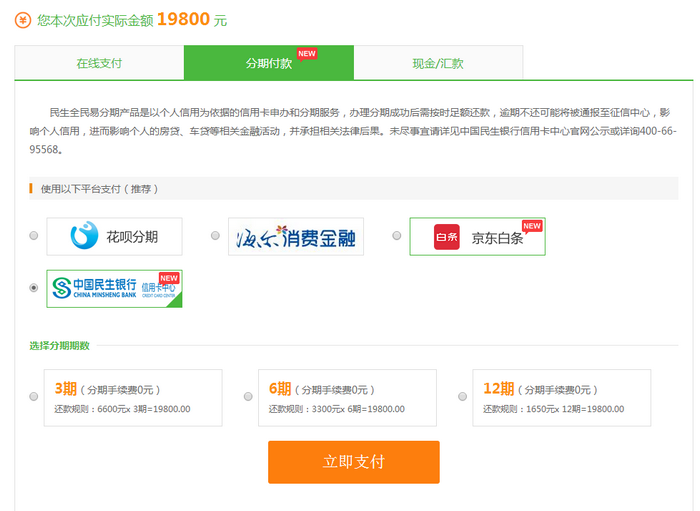Image resolution: width=700 pixels, height=511 pixels.
Task: Click the yen currency icon at top
Action: (x=23, y=18)
